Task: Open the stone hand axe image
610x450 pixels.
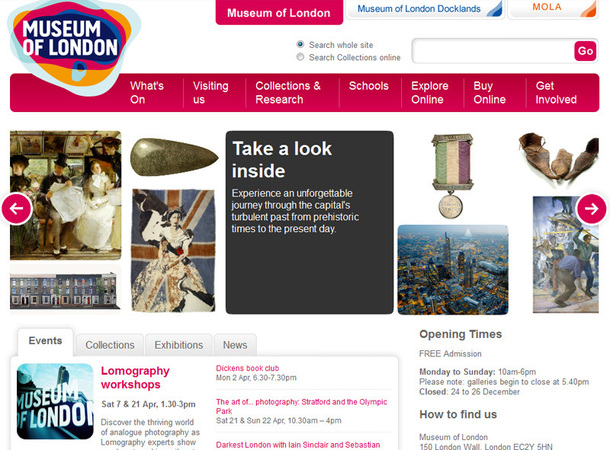Action: pos(174,157)
